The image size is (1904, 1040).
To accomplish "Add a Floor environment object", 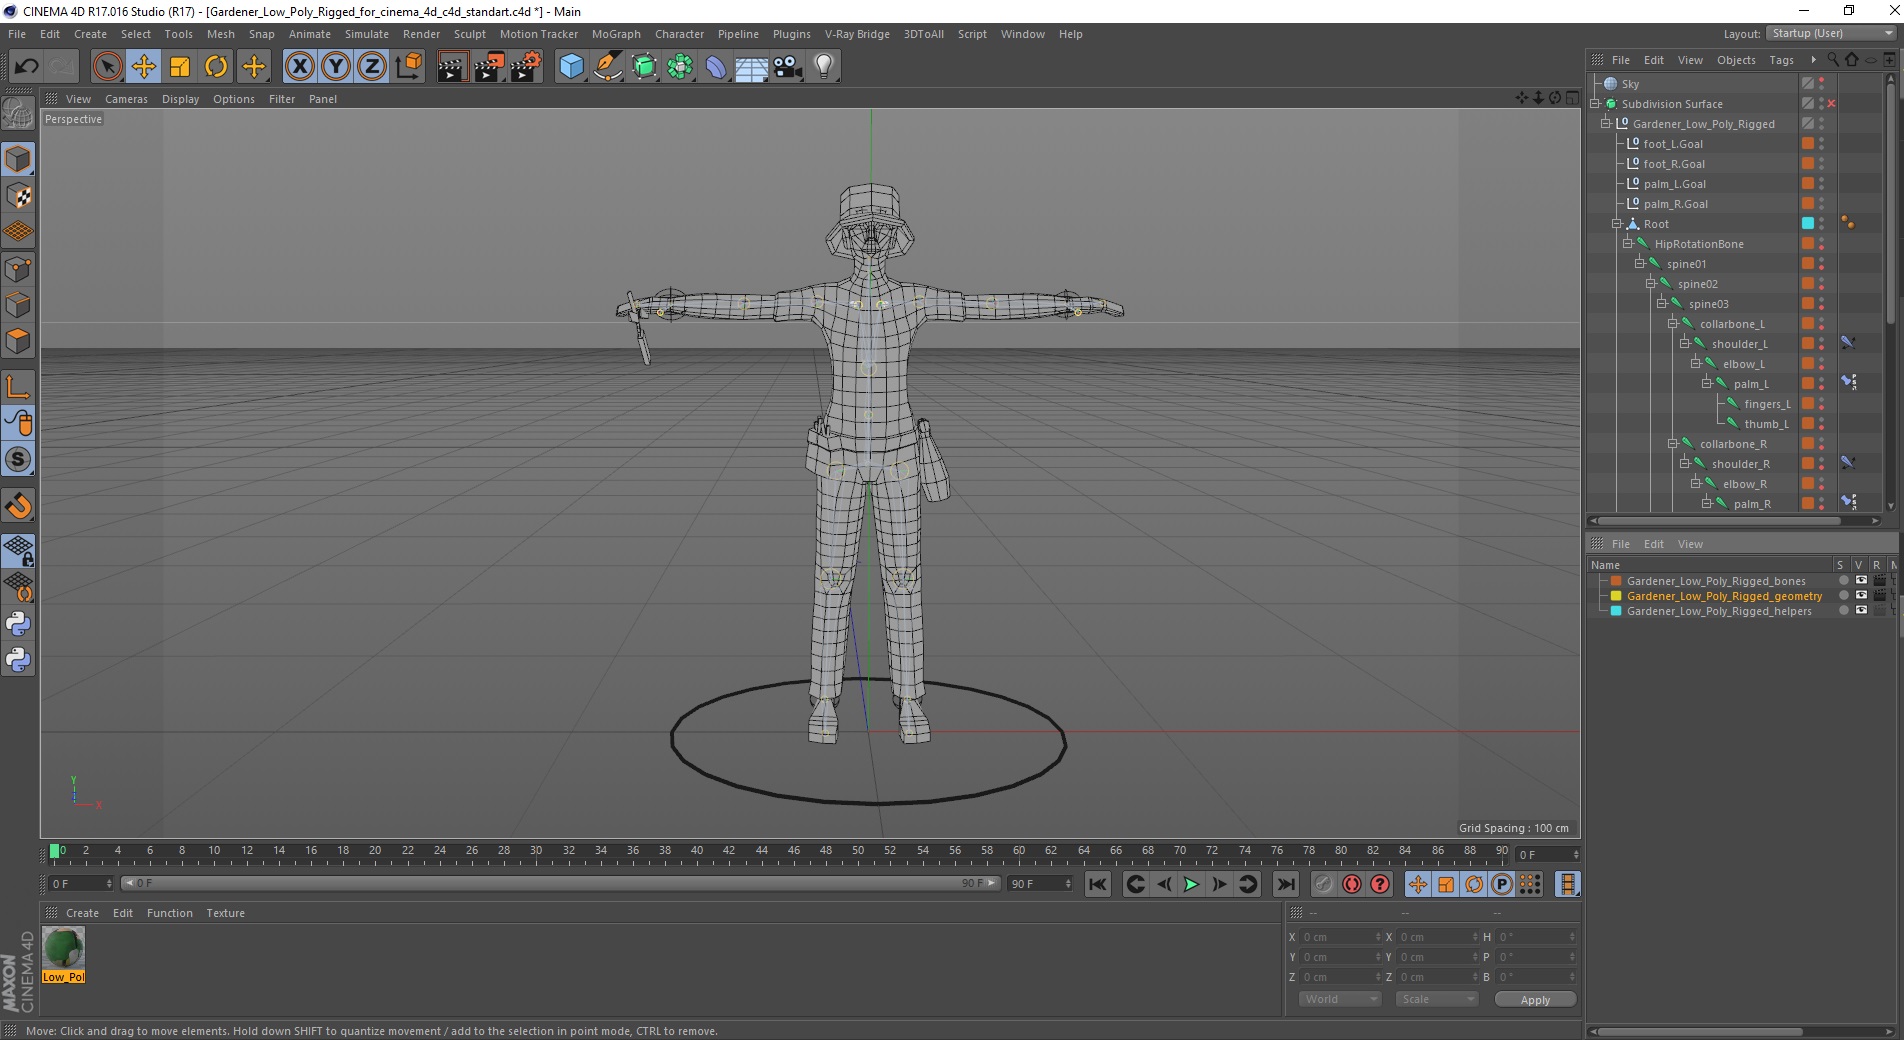I will point(751,67).
